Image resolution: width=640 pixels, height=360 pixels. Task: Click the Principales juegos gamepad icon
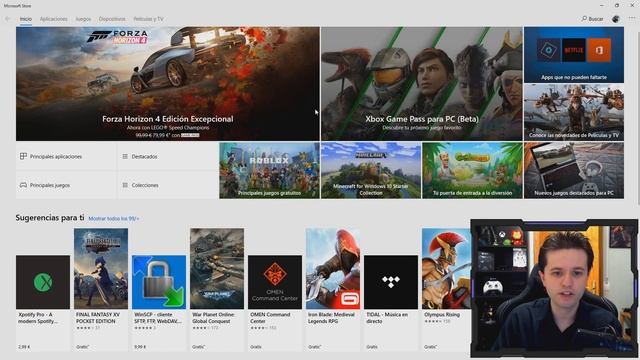[23, 185]
